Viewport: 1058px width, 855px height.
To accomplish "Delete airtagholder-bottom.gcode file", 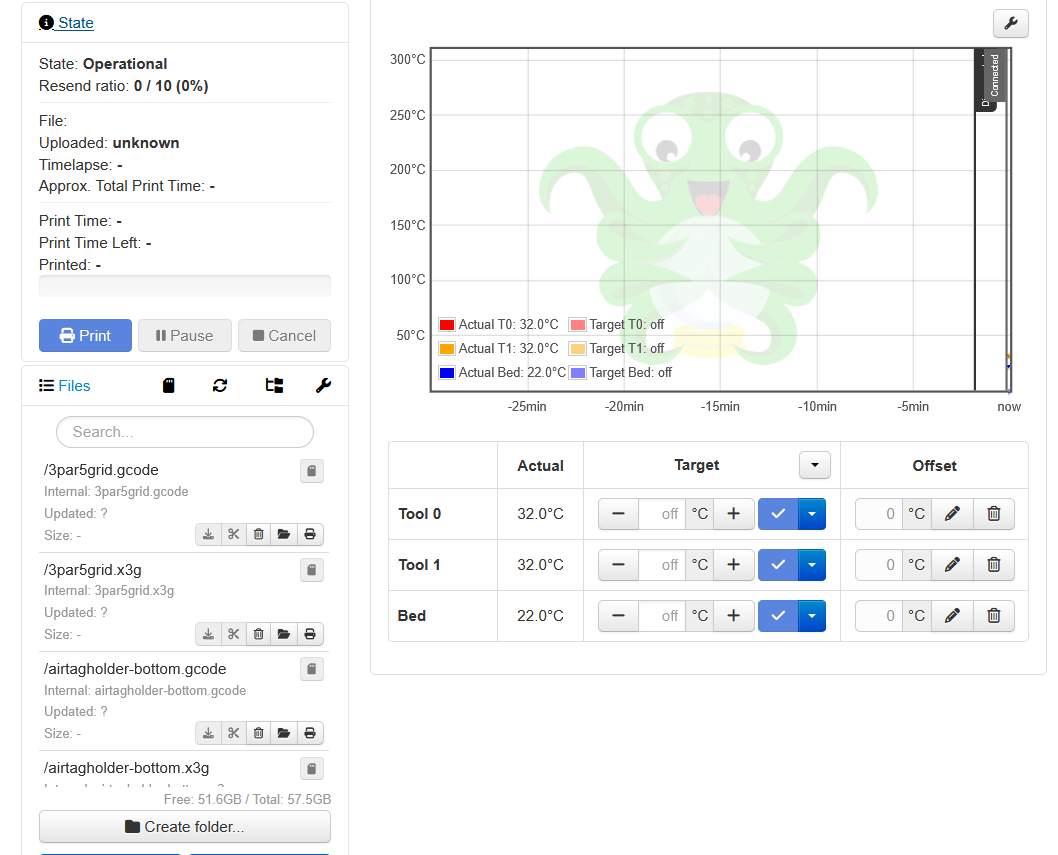I will 258,733.
